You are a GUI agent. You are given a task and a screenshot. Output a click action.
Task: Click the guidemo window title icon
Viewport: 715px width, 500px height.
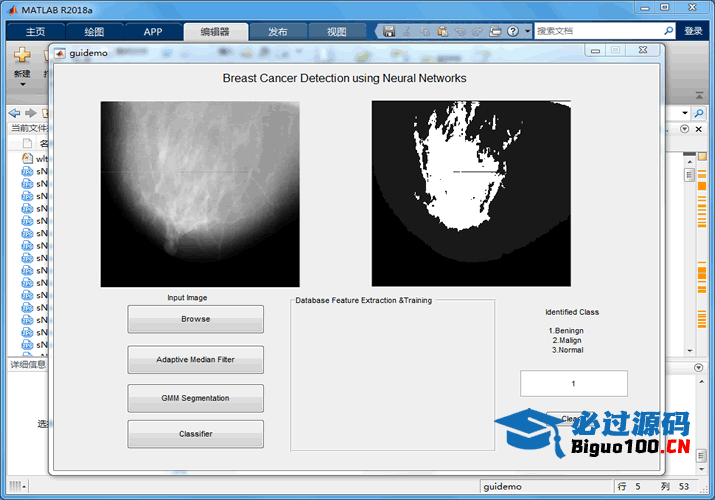60,53
